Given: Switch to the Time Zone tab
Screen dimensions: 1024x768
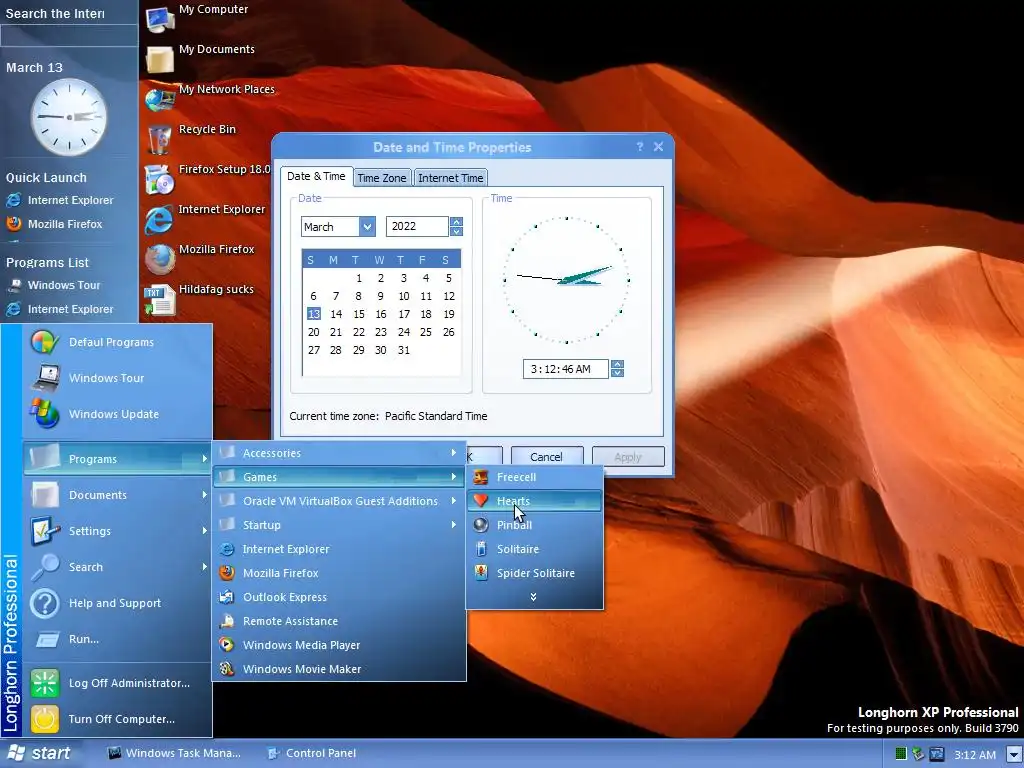Looking at the screenshot, I should point(382,178).
